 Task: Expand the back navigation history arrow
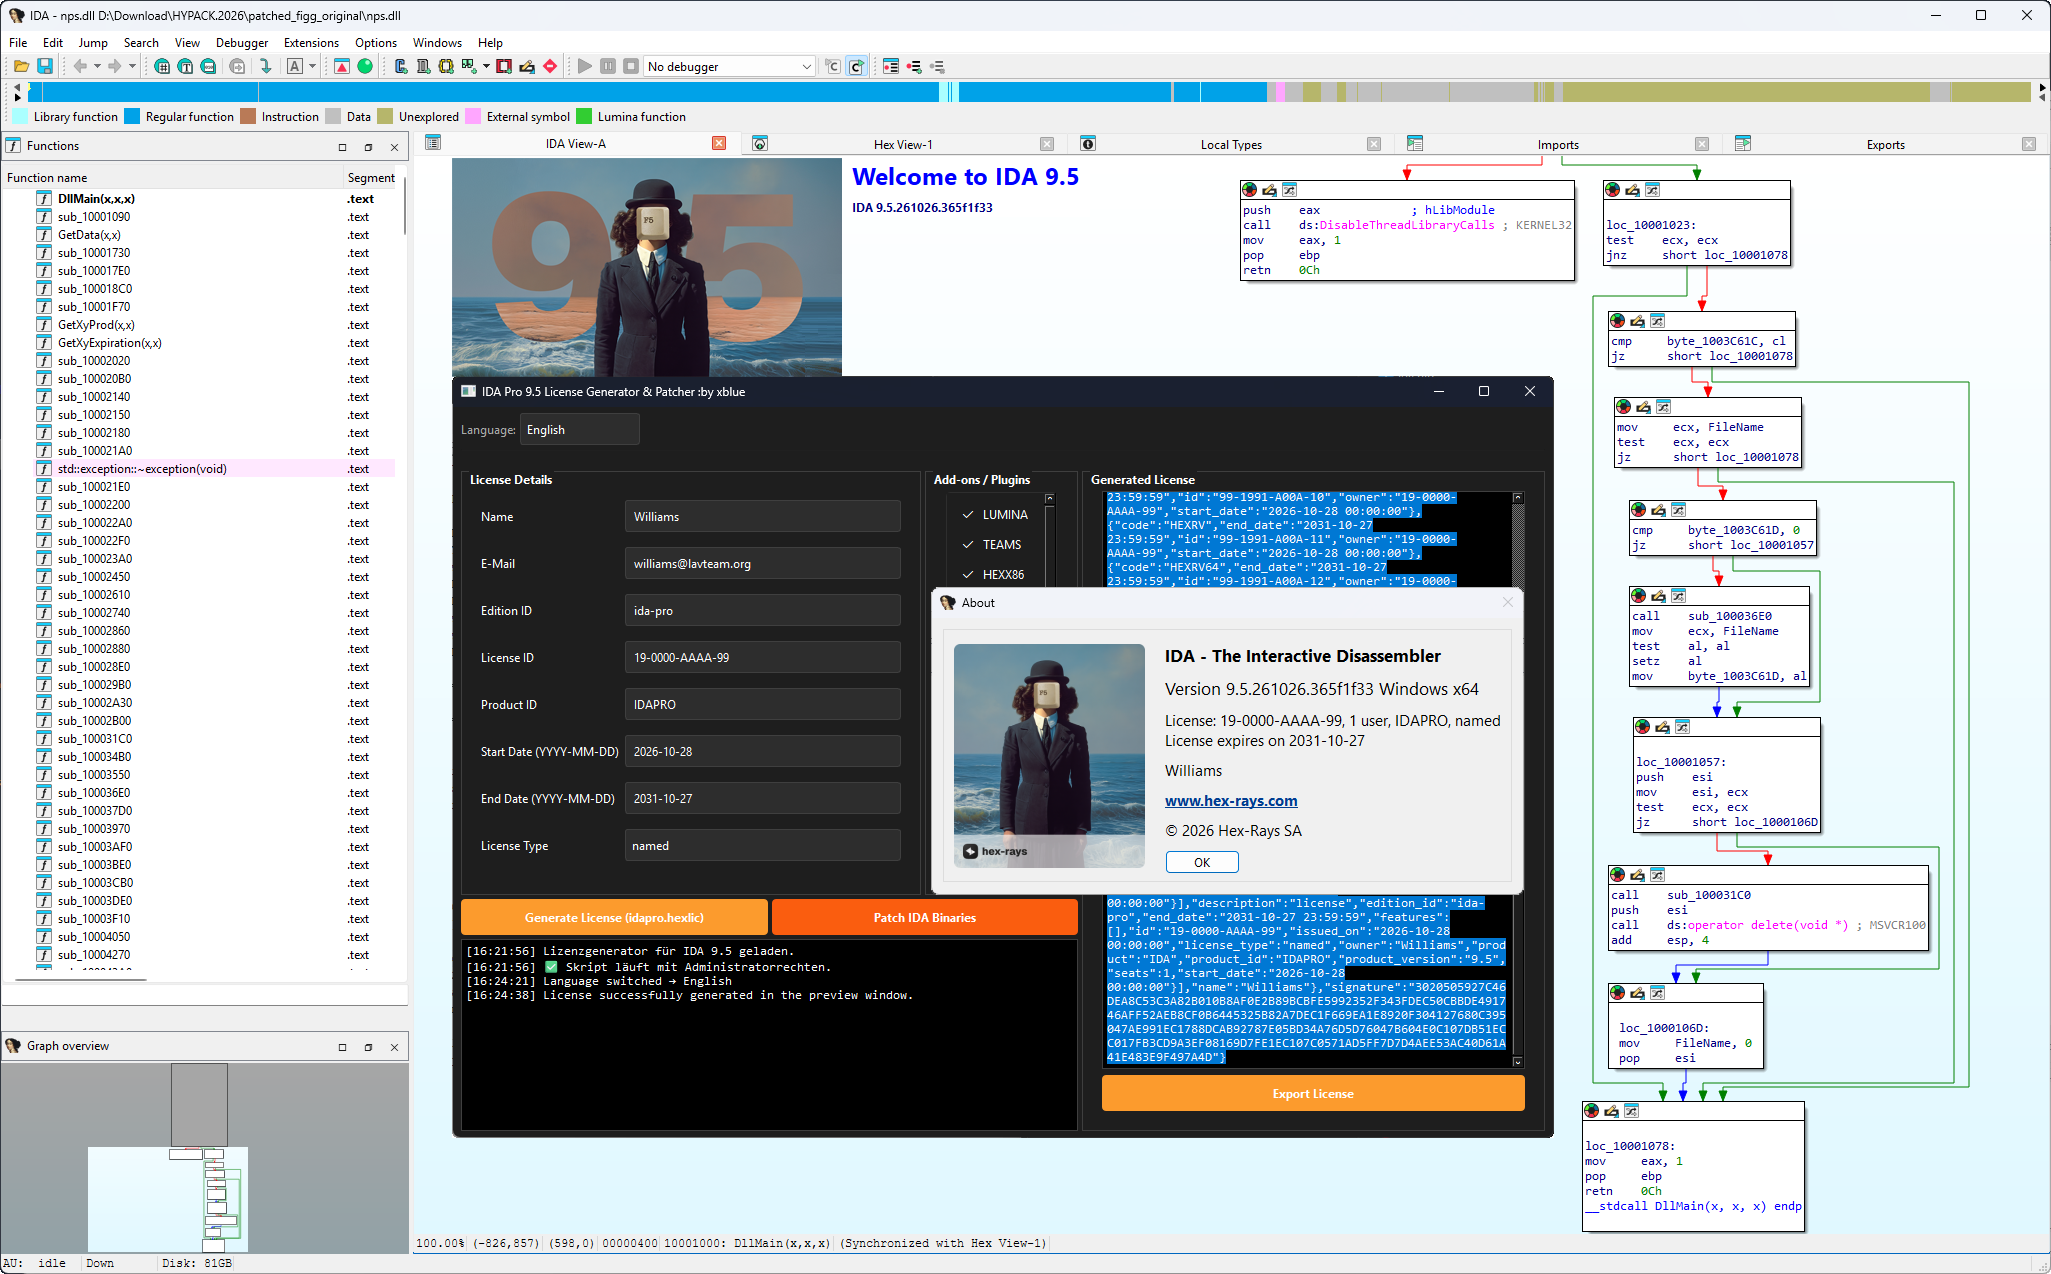tap(97, 66)
